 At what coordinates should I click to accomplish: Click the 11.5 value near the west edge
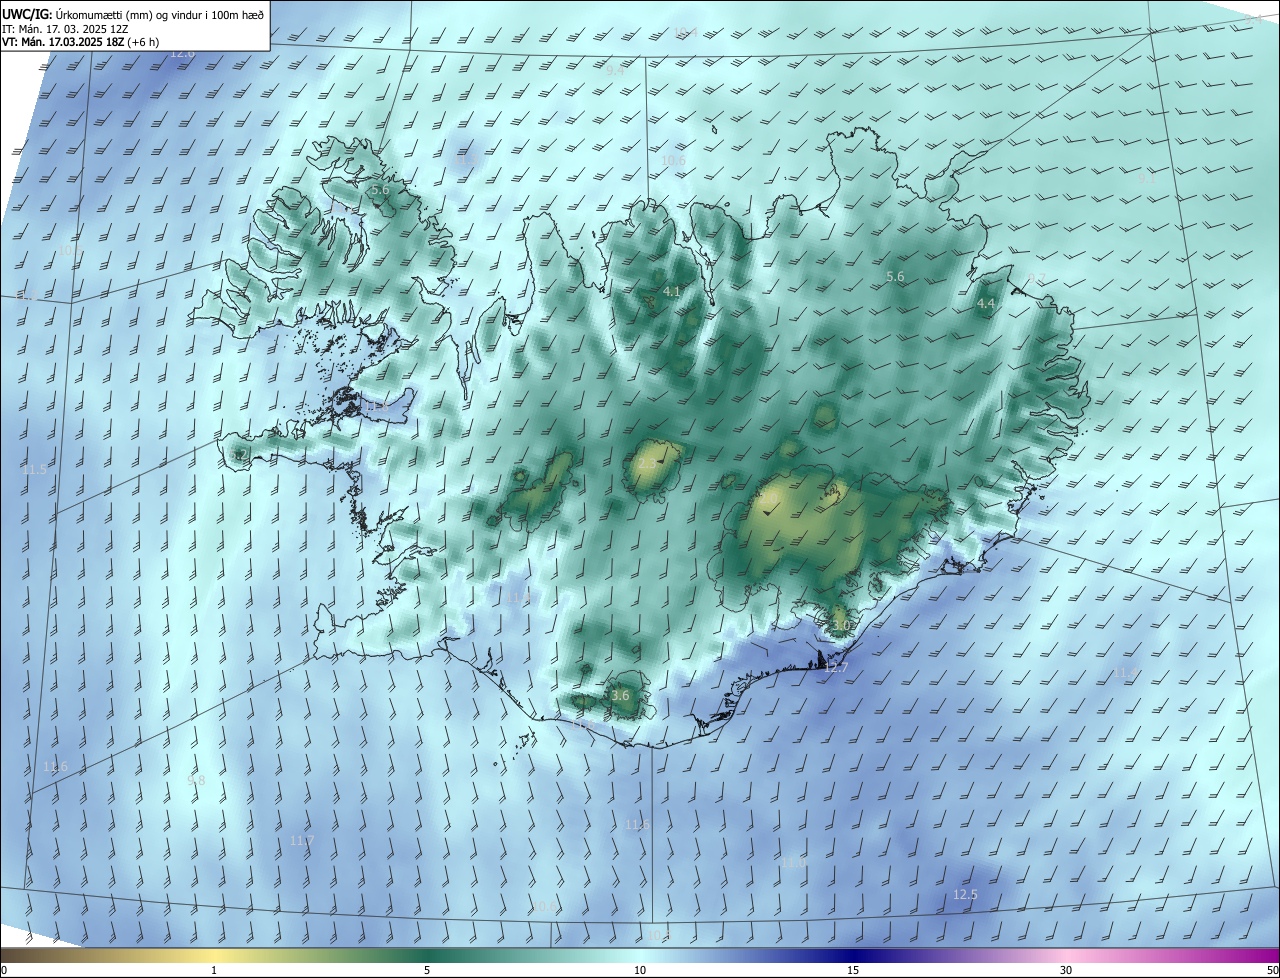coord(34,470)
